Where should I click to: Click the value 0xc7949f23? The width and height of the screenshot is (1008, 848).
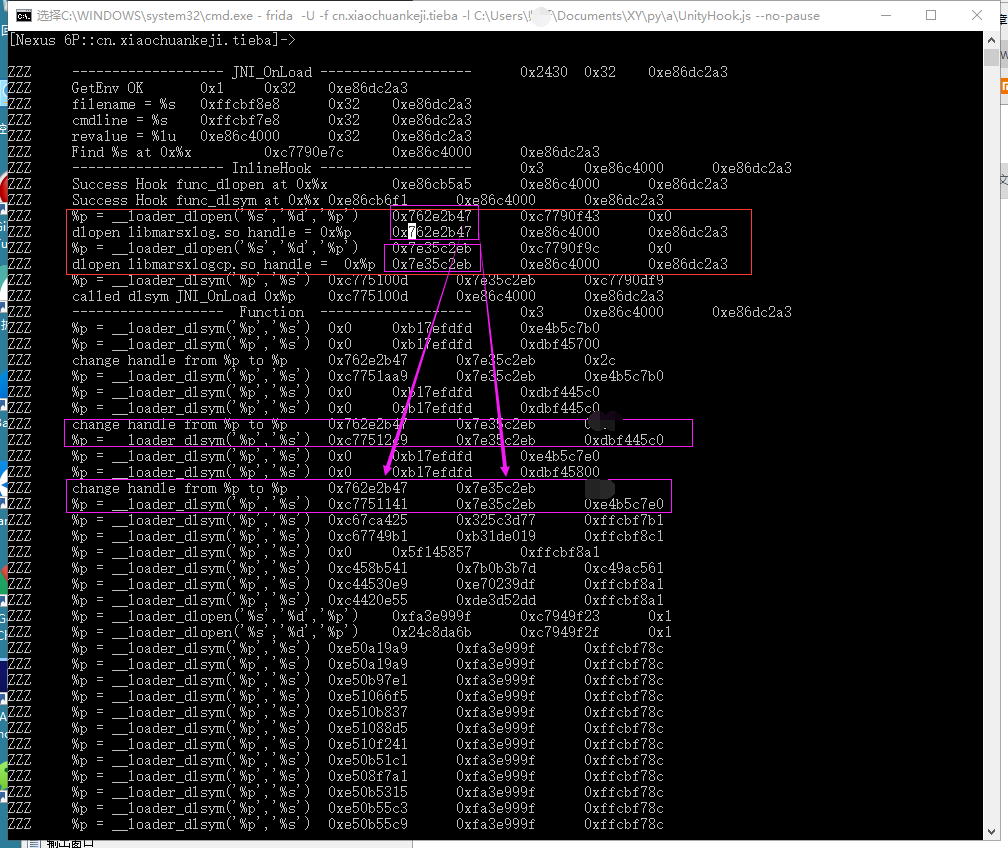tap(559, 617)
